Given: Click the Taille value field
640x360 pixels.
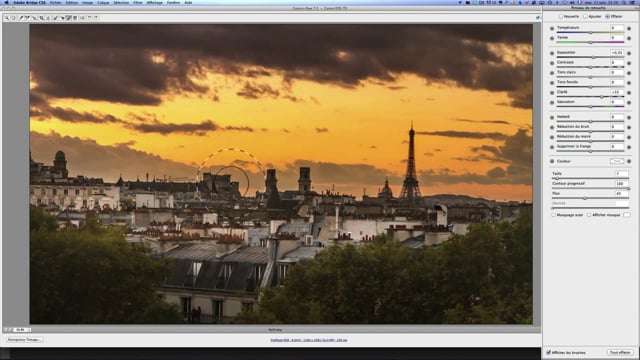Looking at the screenshot, I should (622, 173).
